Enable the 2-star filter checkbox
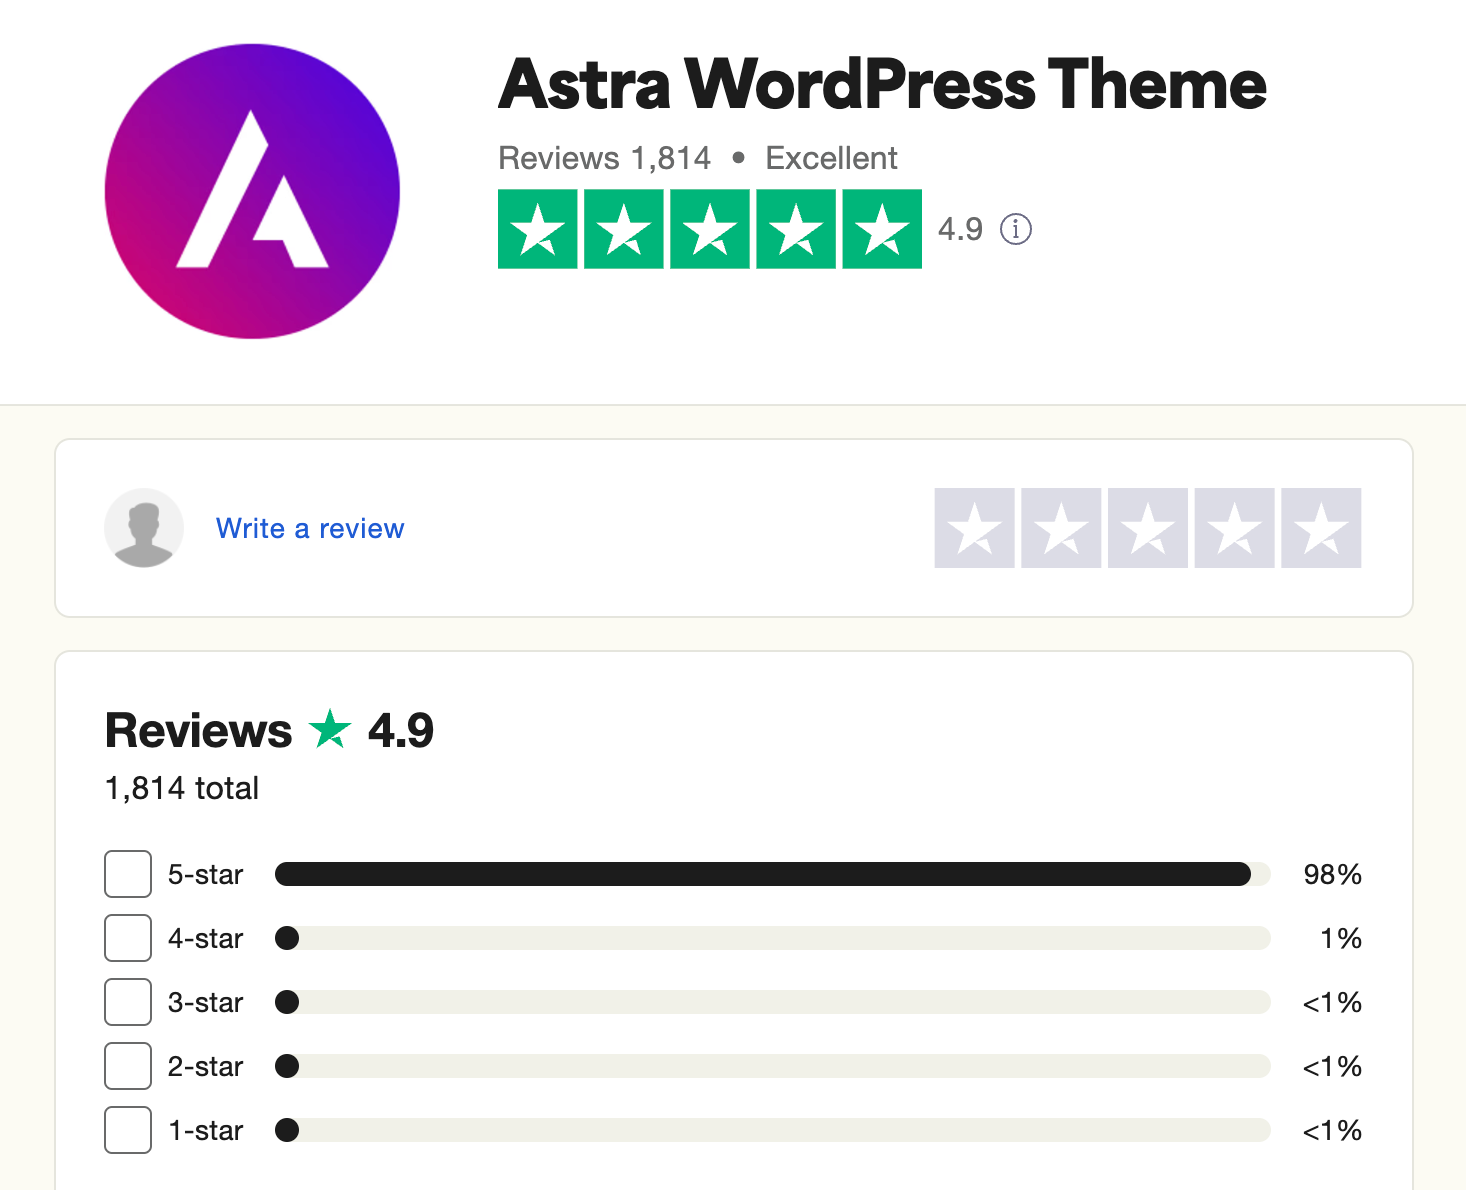Viewport: 1466px width, 1190px height. [128, 1066]
